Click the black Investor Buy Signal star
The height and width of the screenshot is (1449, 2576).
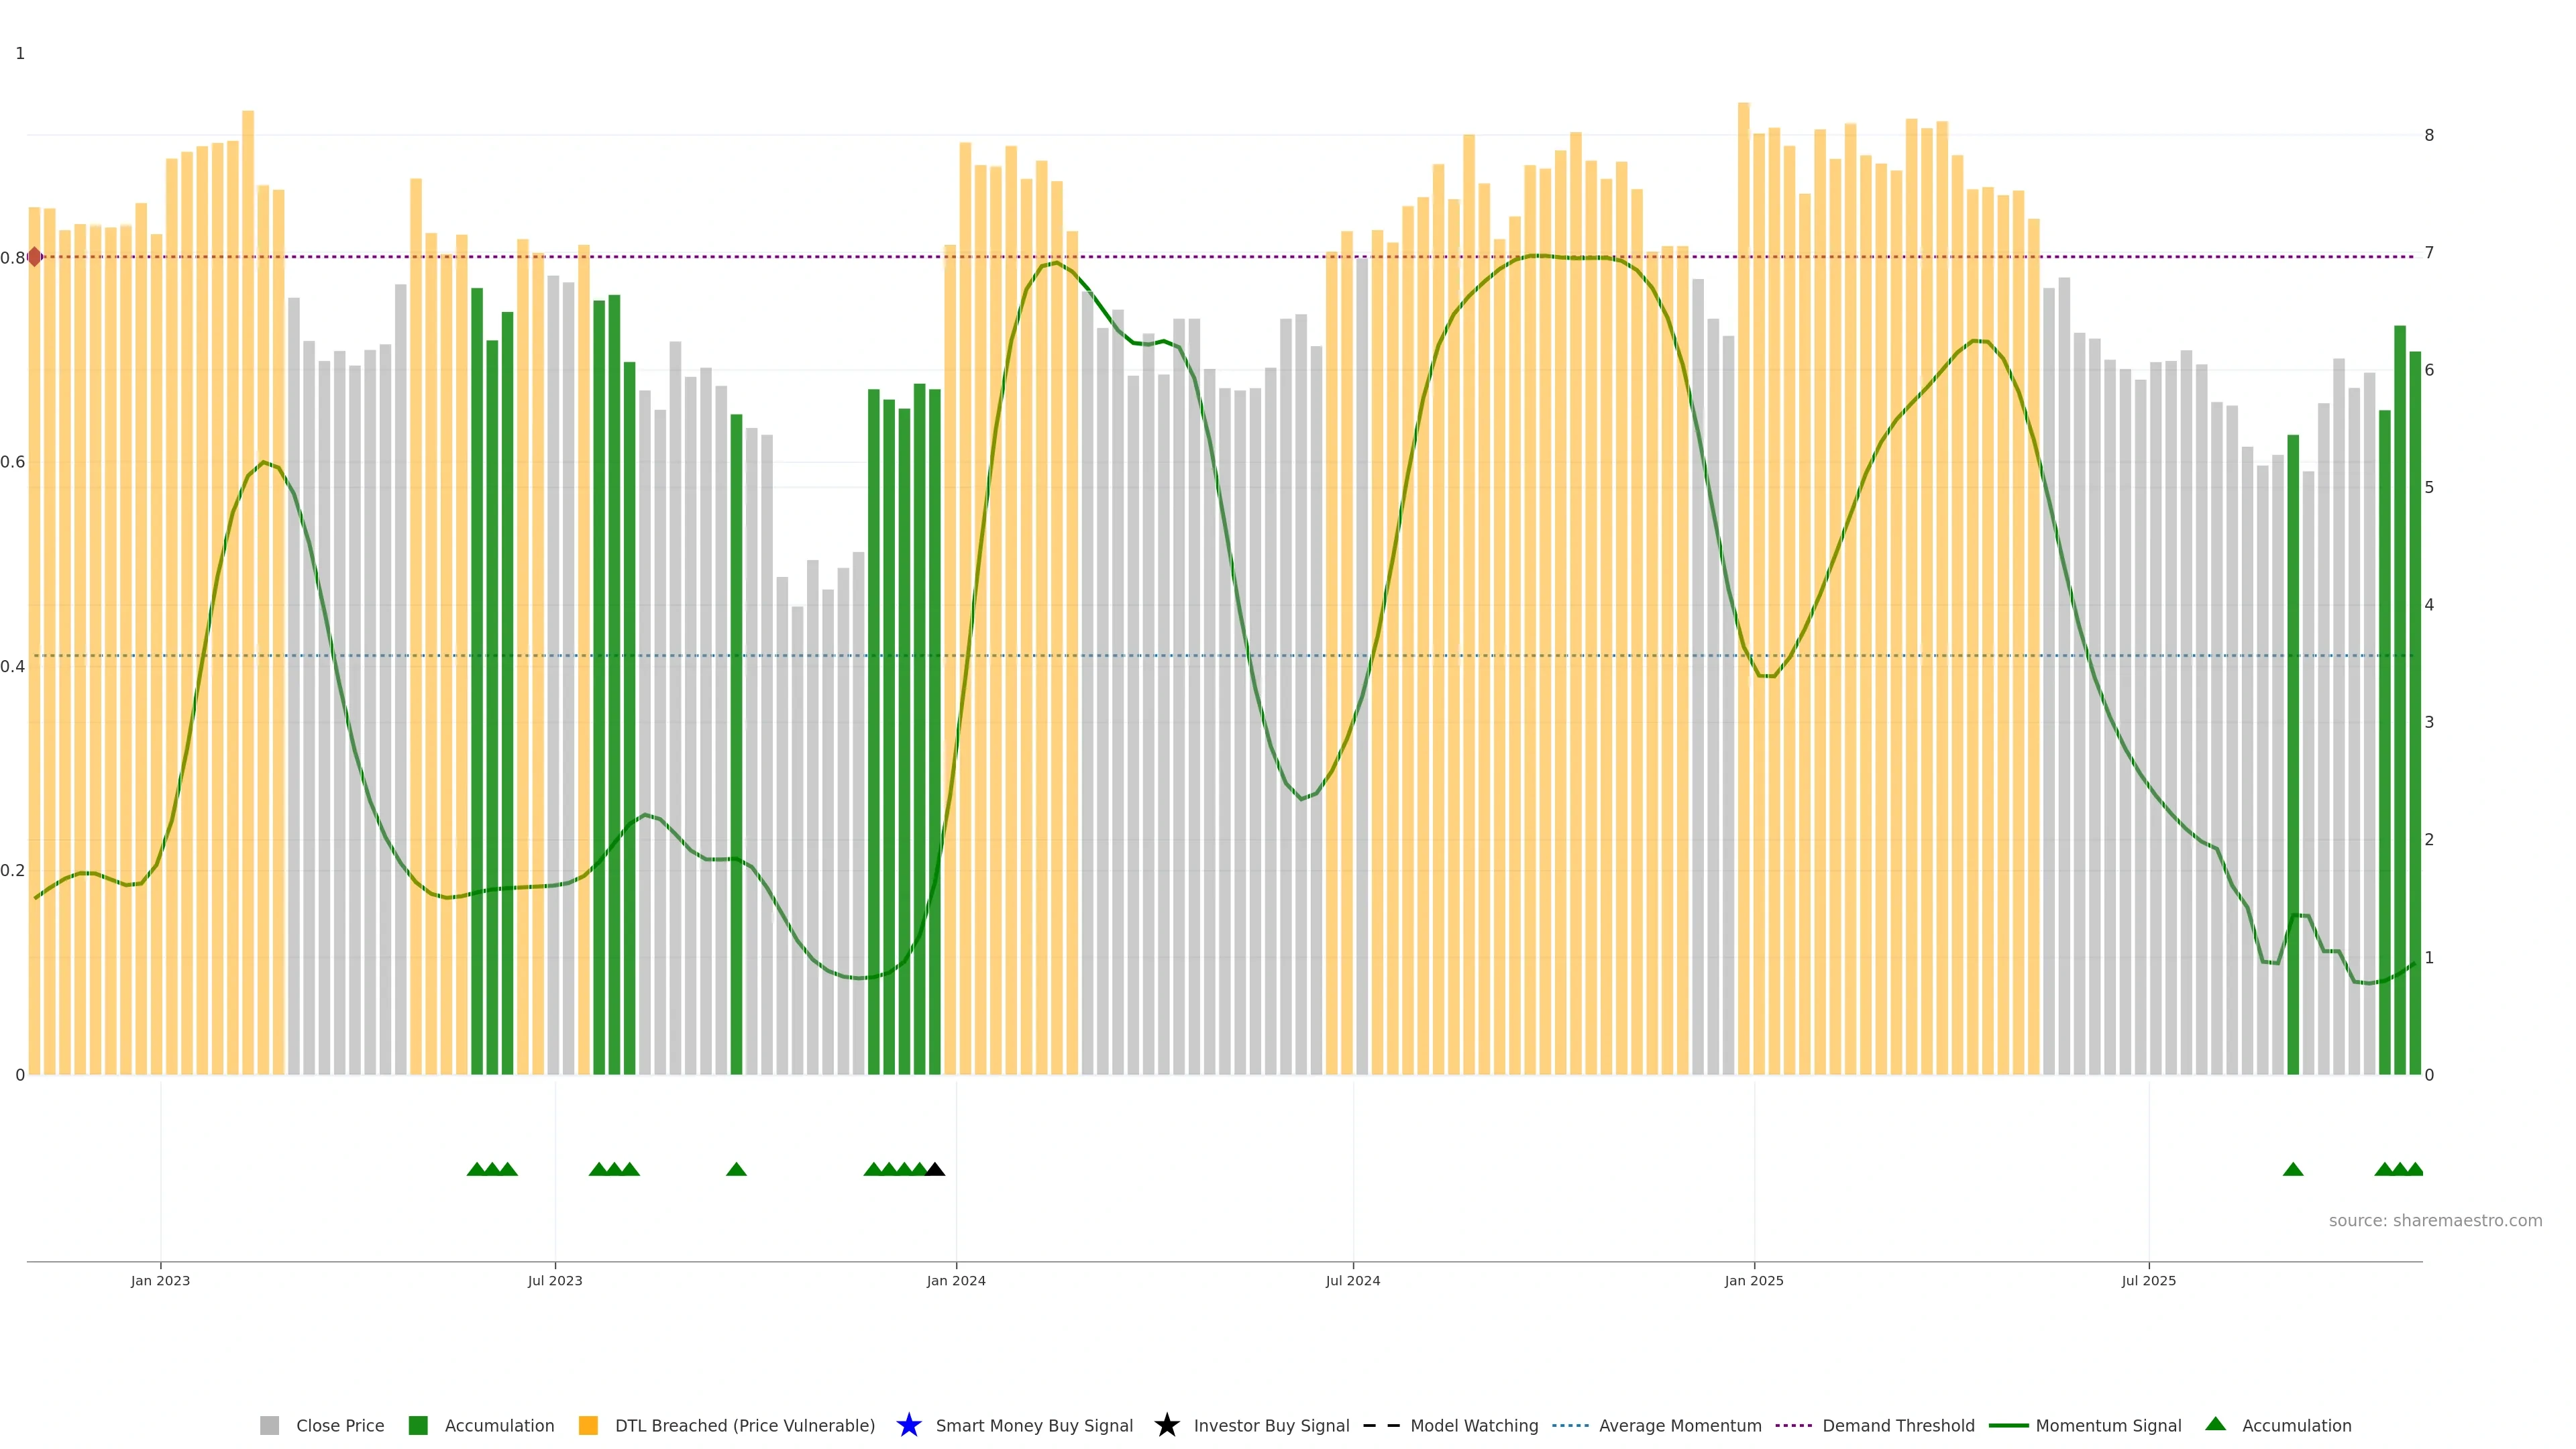(x=1166, y=1425)
